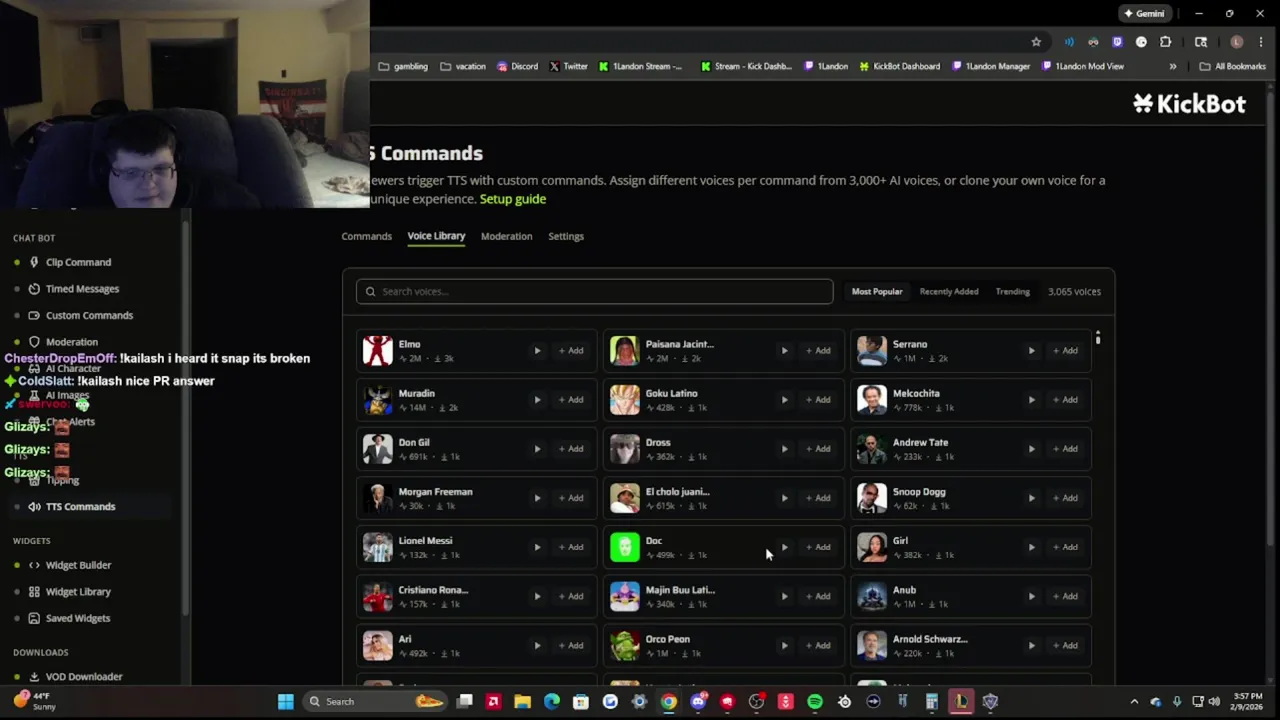
Task: Add the Andrew Tate voice
Action: click(1065, 449)
